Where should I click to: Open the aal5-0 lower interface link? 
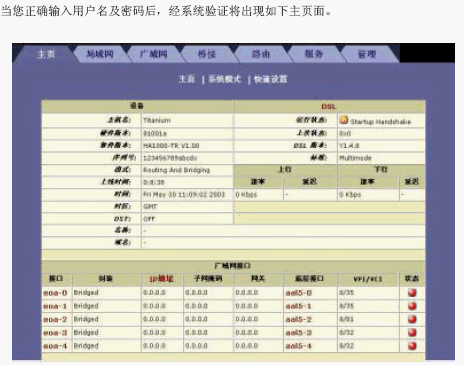[x=299, y=293]
